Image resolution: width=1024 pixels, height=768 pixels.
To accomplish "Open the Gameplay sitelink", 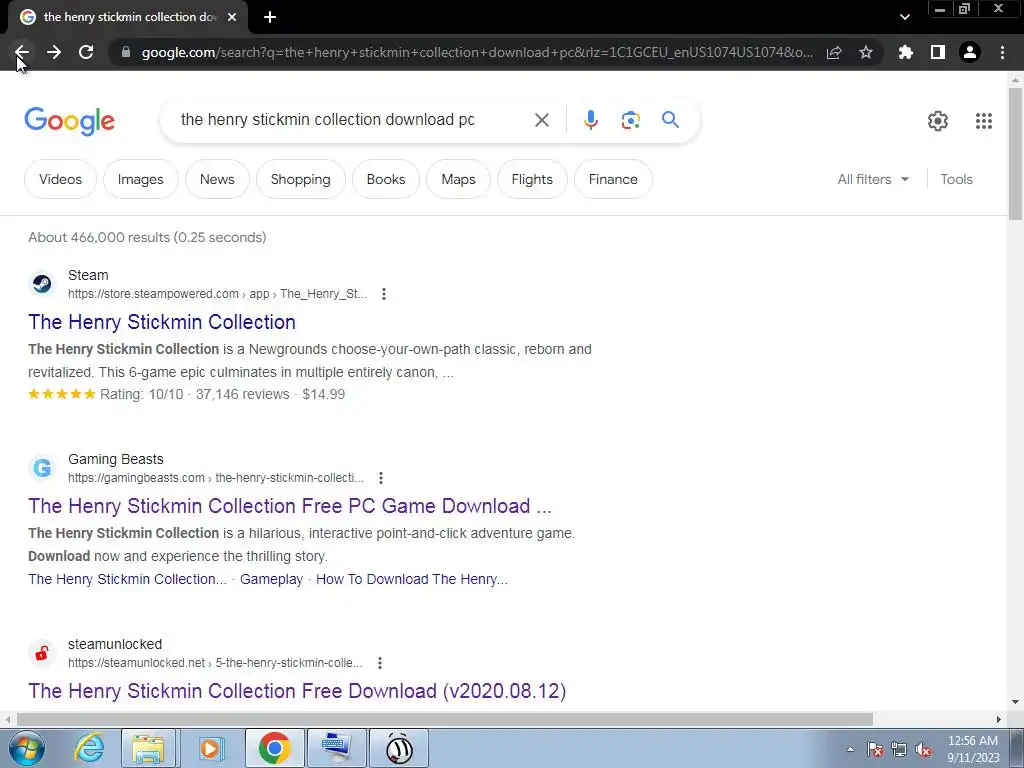I will 271,579.
